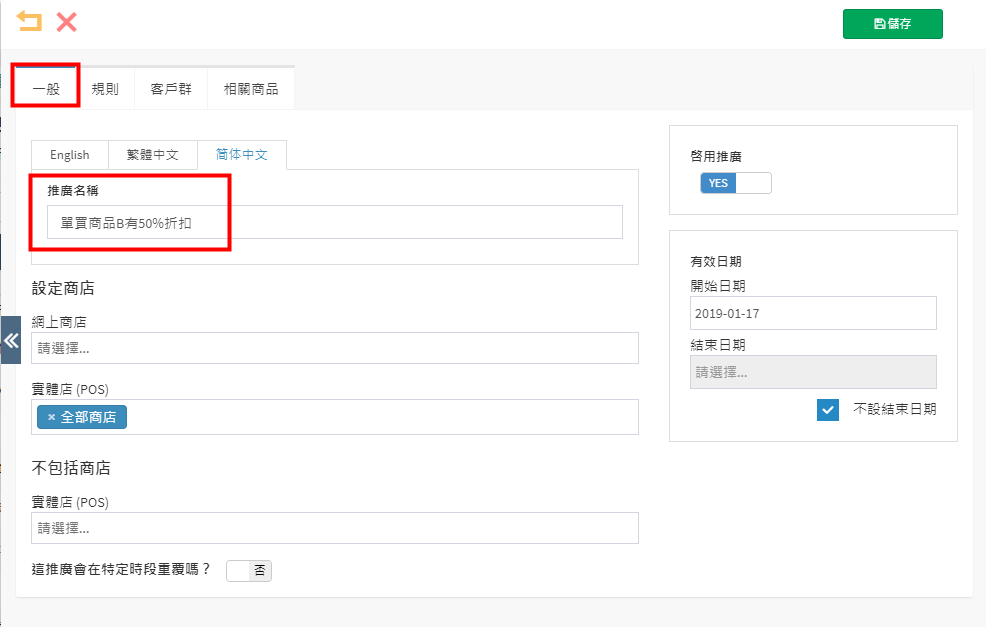The image size is (986, 627).
Task: Collapse sidebar with double-chevron icon
Action: (x=11, y=340)
